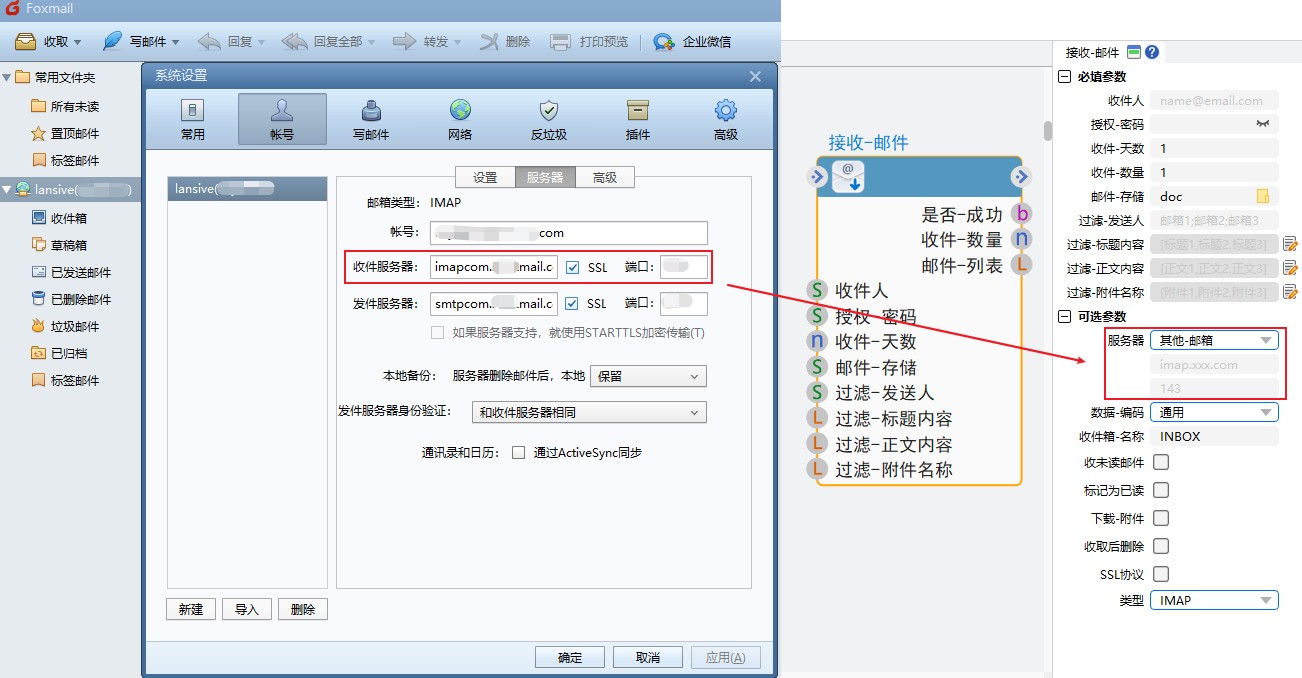Open the 本地备份 保留 dropdown

point(648,376)
